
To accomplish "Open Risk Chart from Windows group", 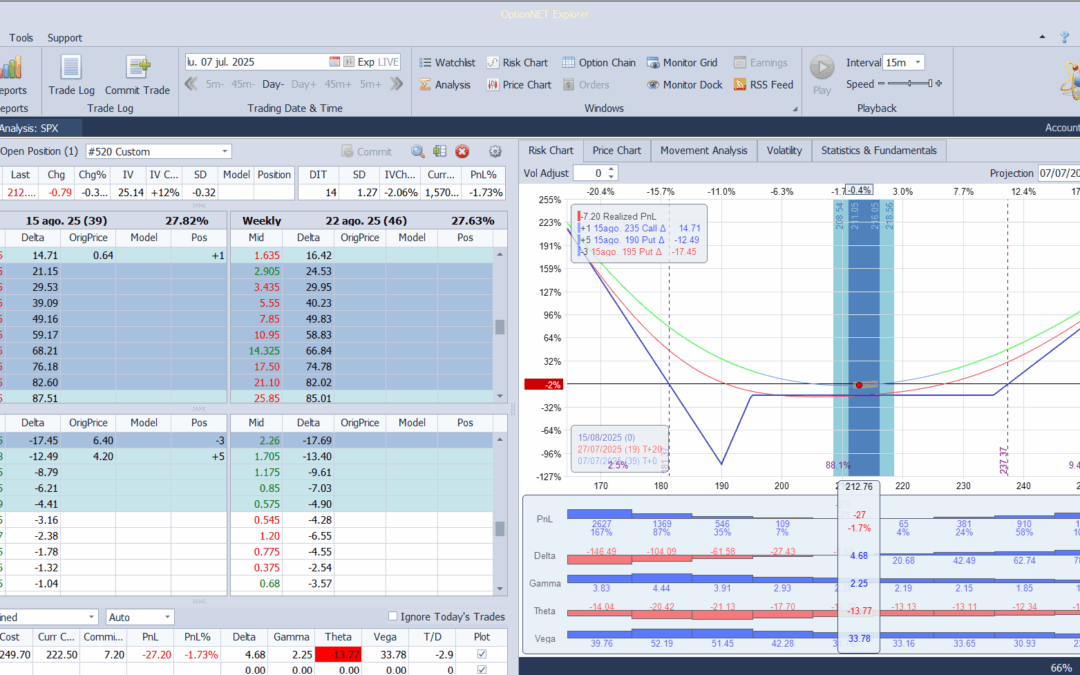I will point(517,63).
